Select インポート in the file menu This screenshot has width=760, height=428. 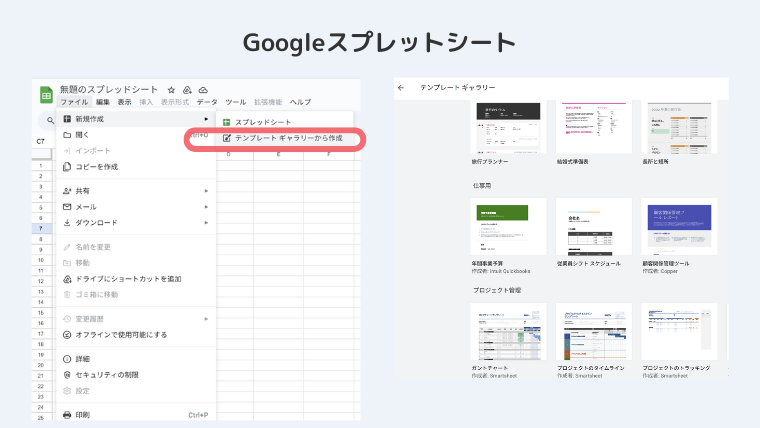pyautogui.click(x=136, y=151)
